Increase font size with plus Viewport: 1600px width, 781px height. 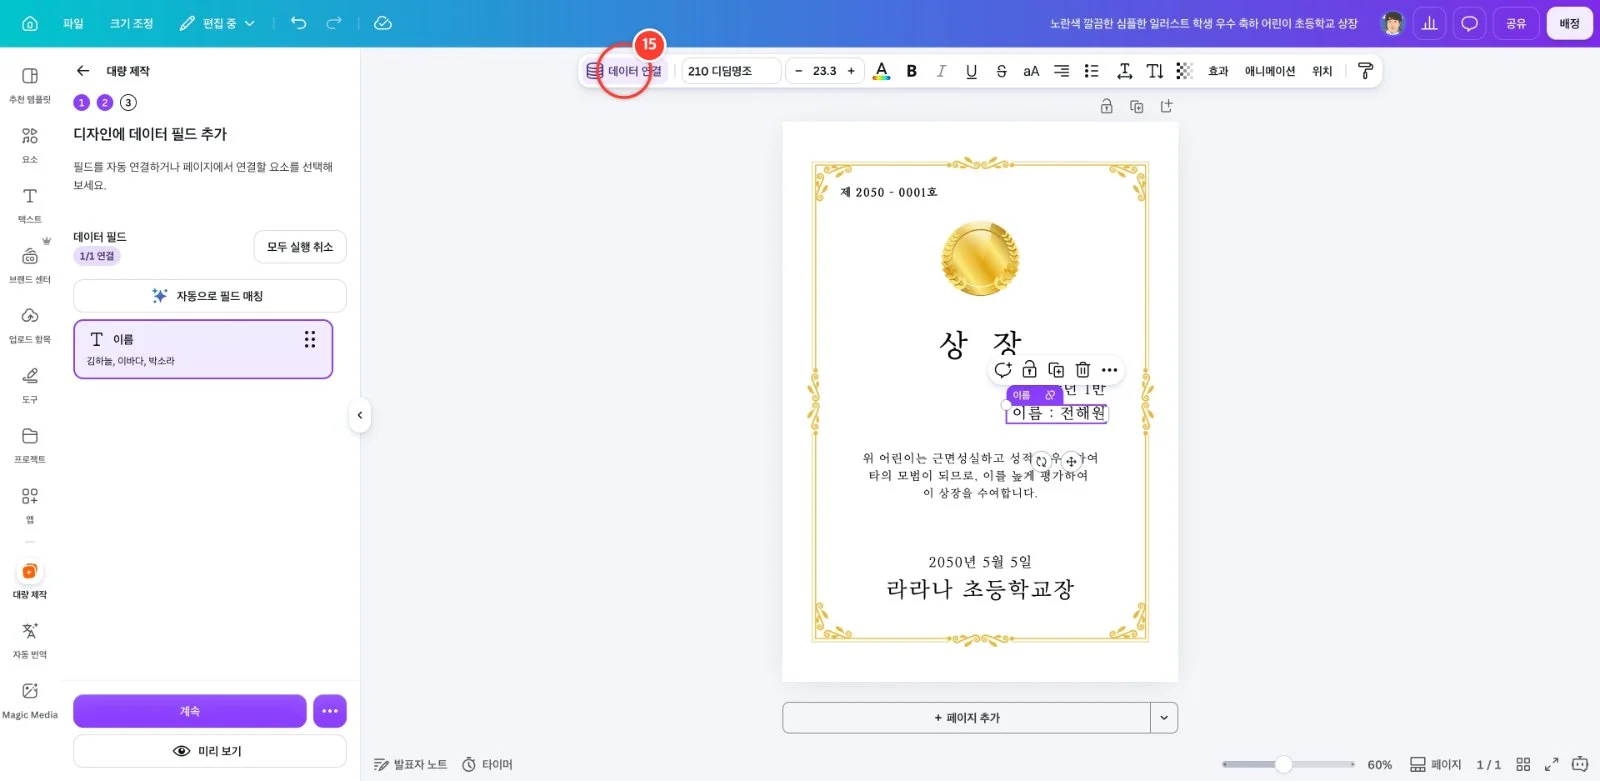pyautogui.click(x=851, y=71)
